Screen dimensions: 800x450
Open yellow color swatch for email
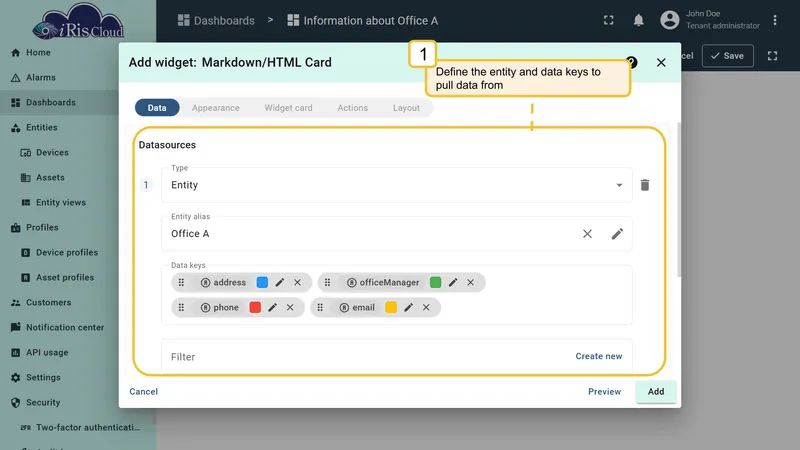pyautogui.click(x=391, y=307)
